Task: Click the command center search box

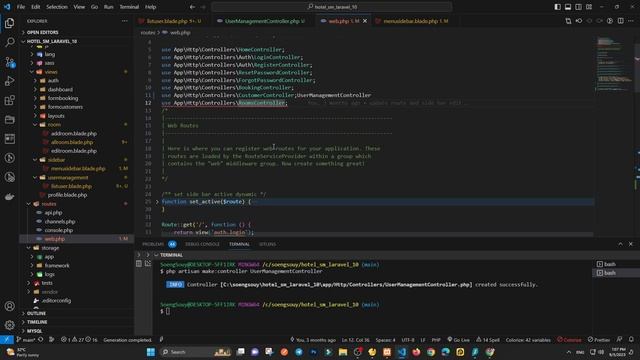Action: [x=332, y=7]
